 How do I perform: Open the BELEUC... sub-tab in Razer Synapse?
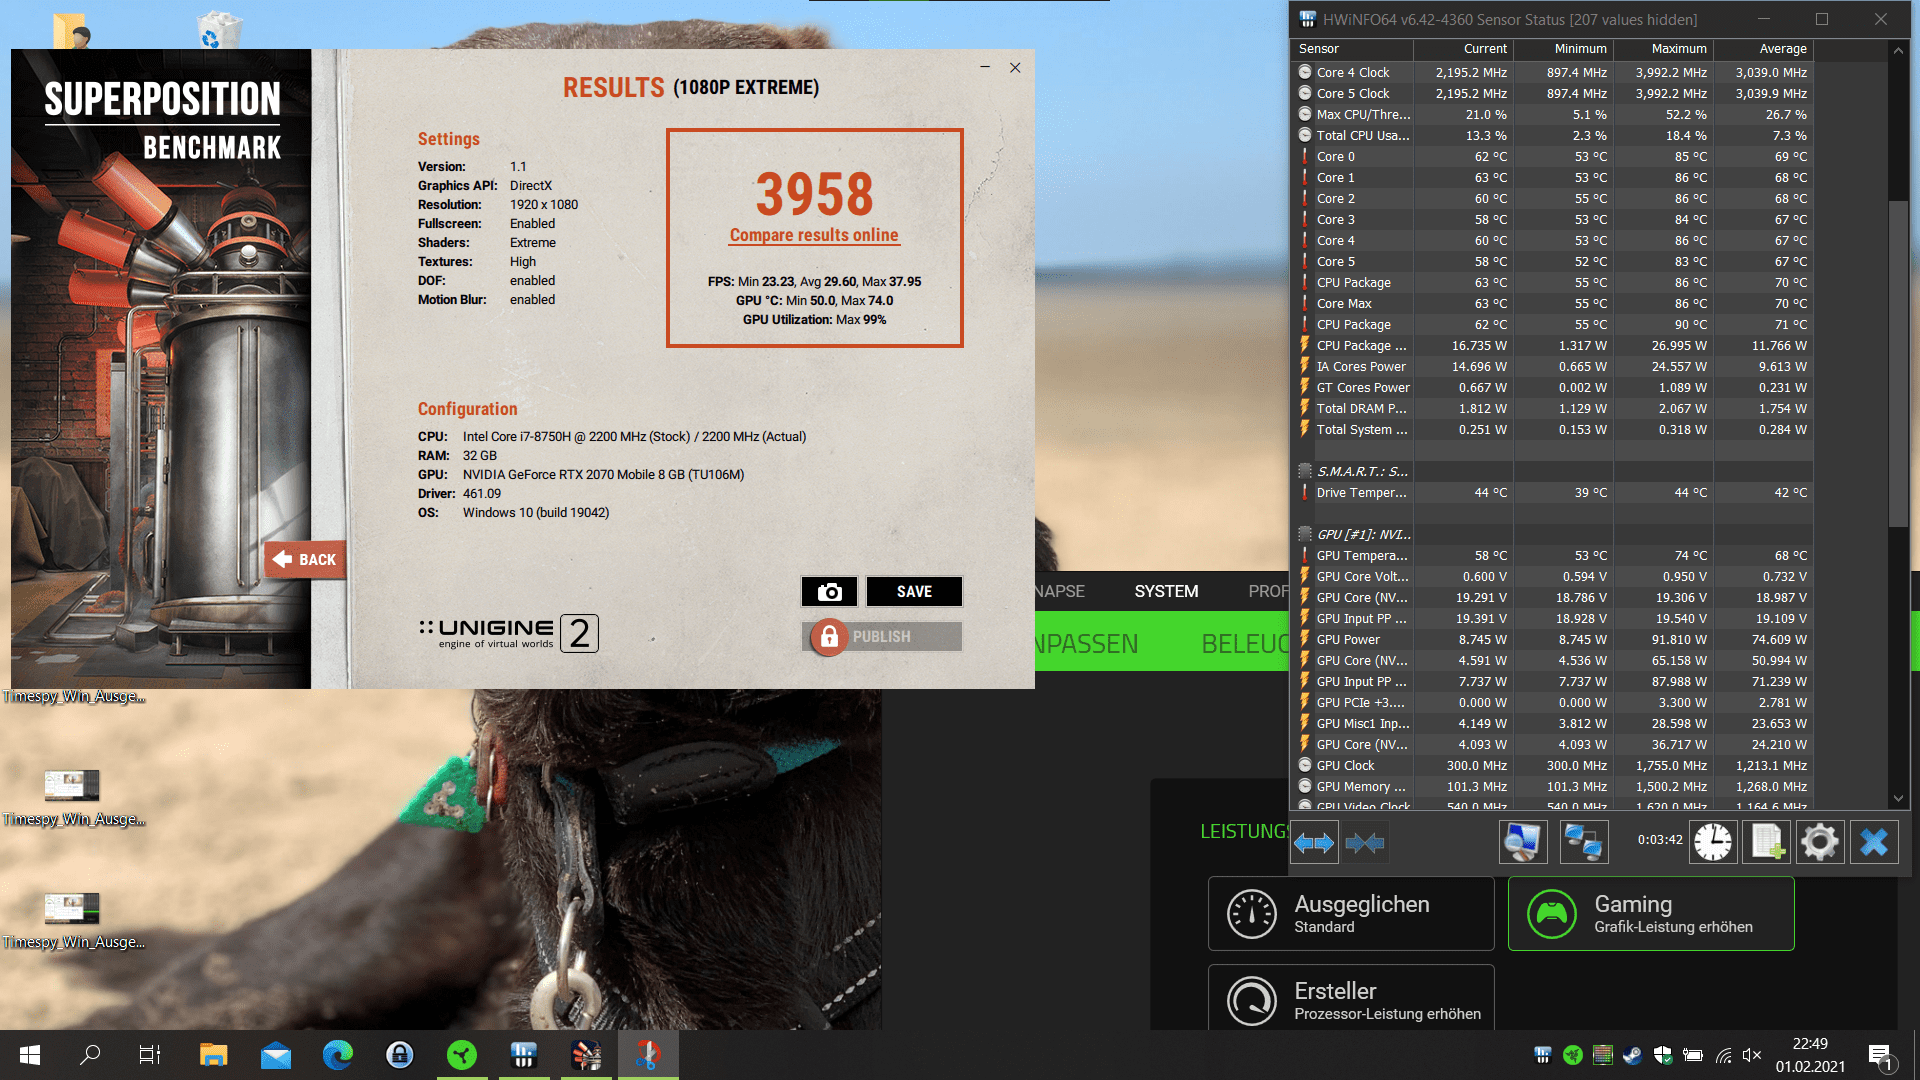[1245, 644]
